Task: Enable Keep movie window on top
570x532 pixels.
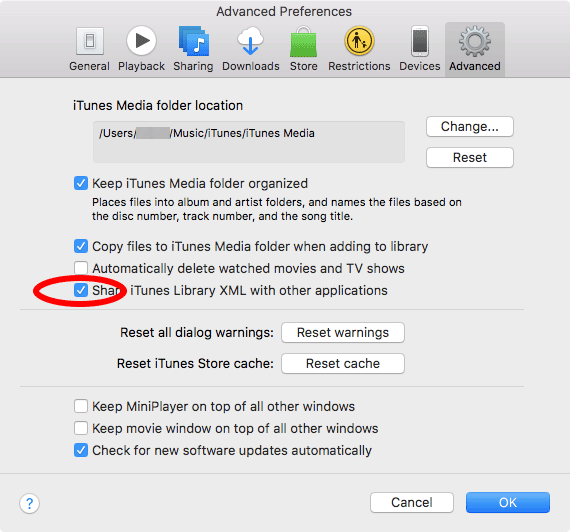Action: click(81, 428)
